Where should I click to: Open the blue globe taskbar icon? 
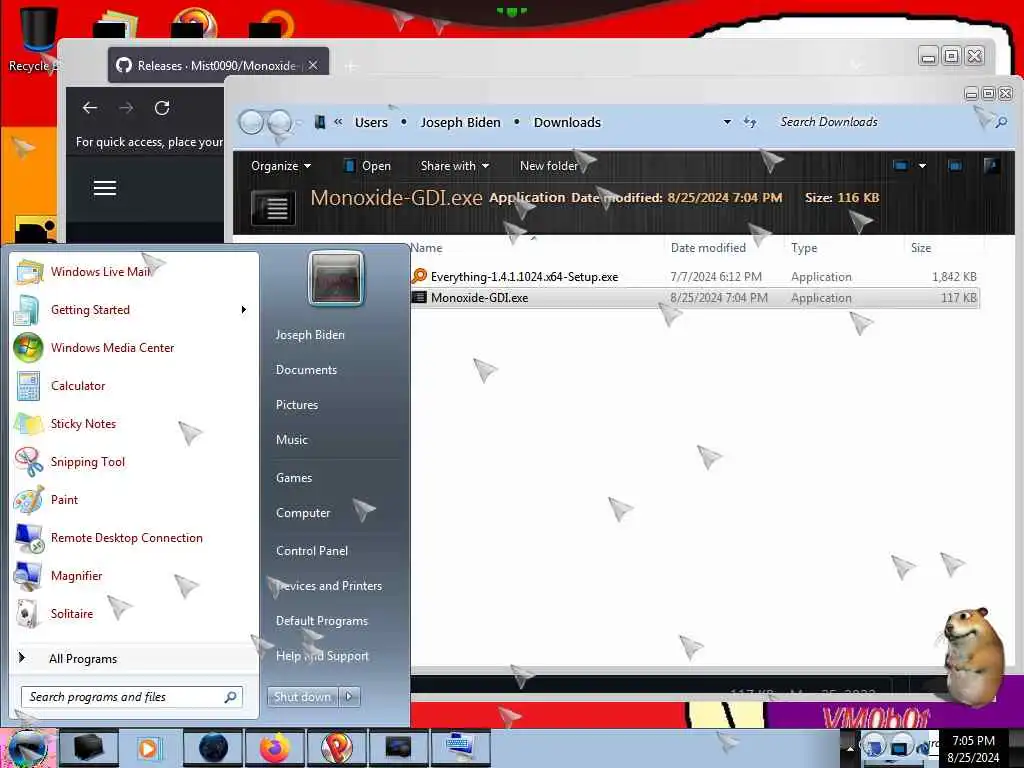pos(213,748)
